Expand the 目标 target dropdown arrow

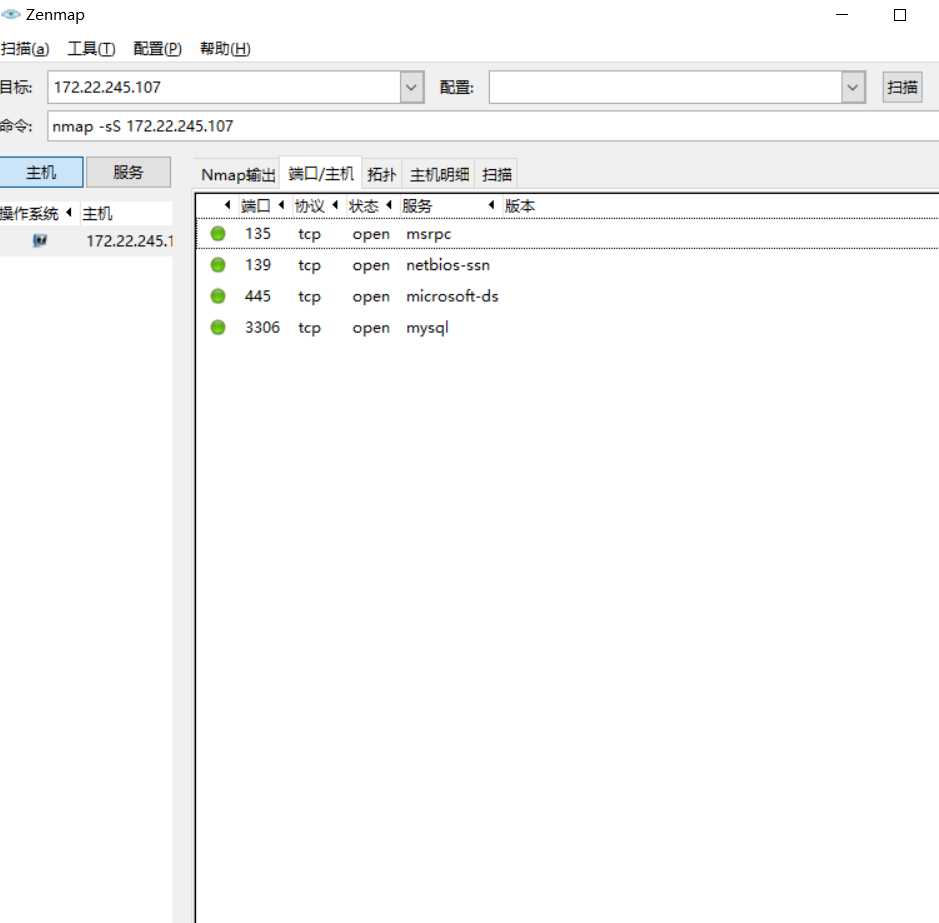411,87
